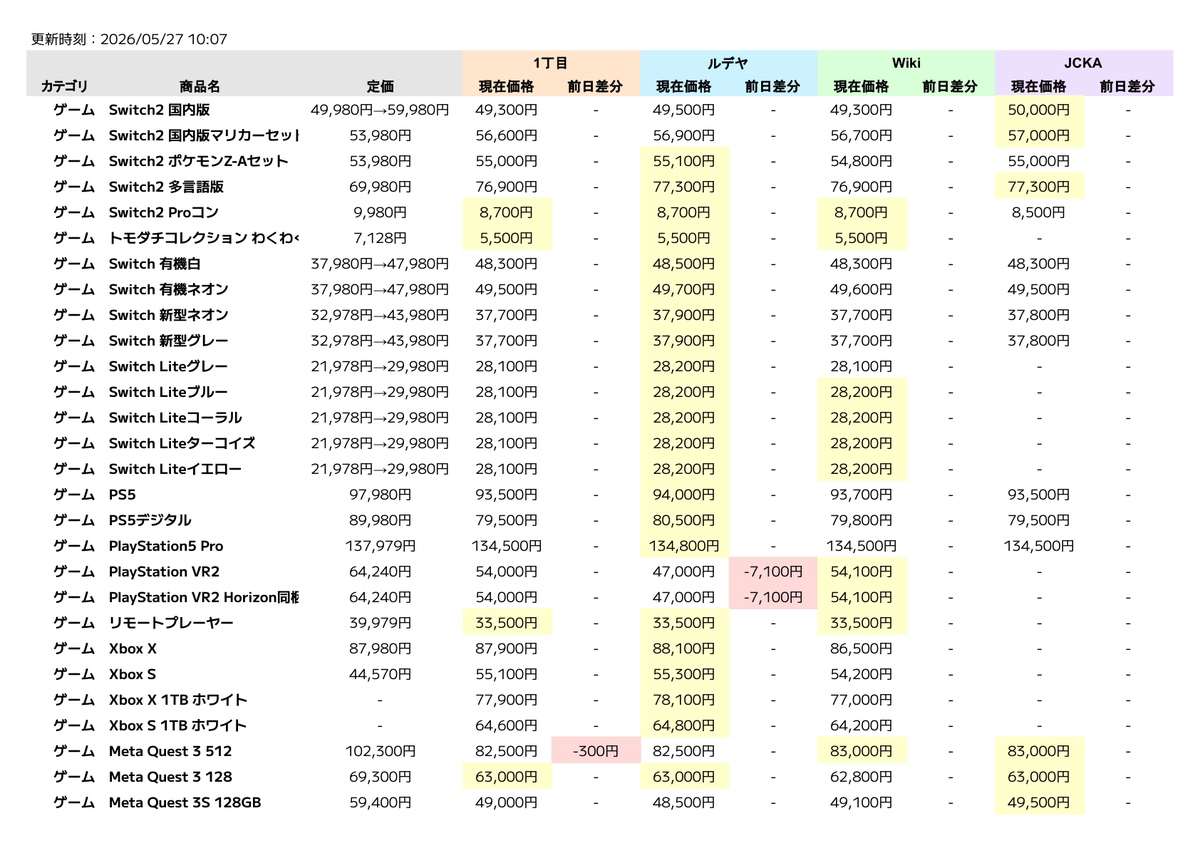Click ルデヤ 134,800円 price cell

click(684, 546)
